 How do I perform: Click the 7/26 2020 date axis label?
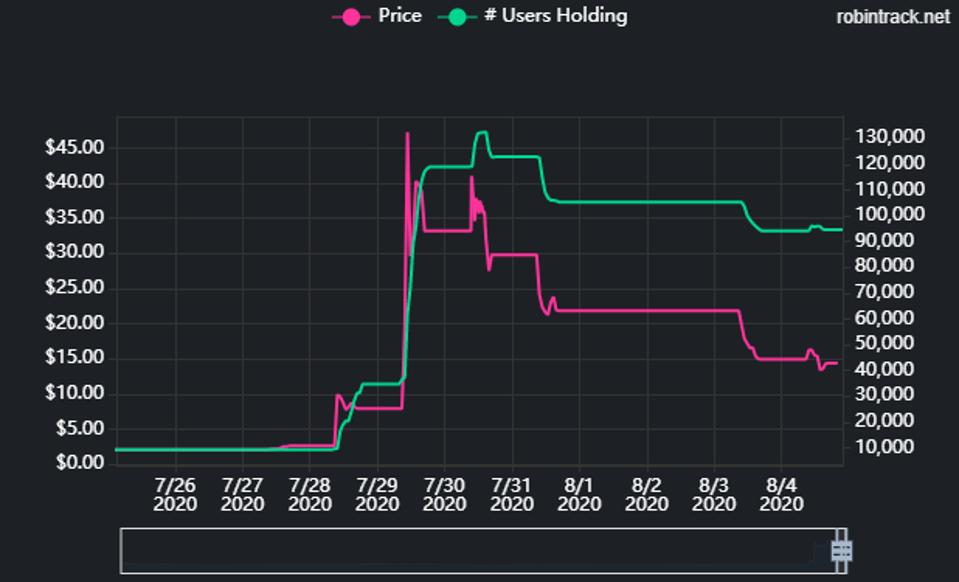click(x=175, y=495)
